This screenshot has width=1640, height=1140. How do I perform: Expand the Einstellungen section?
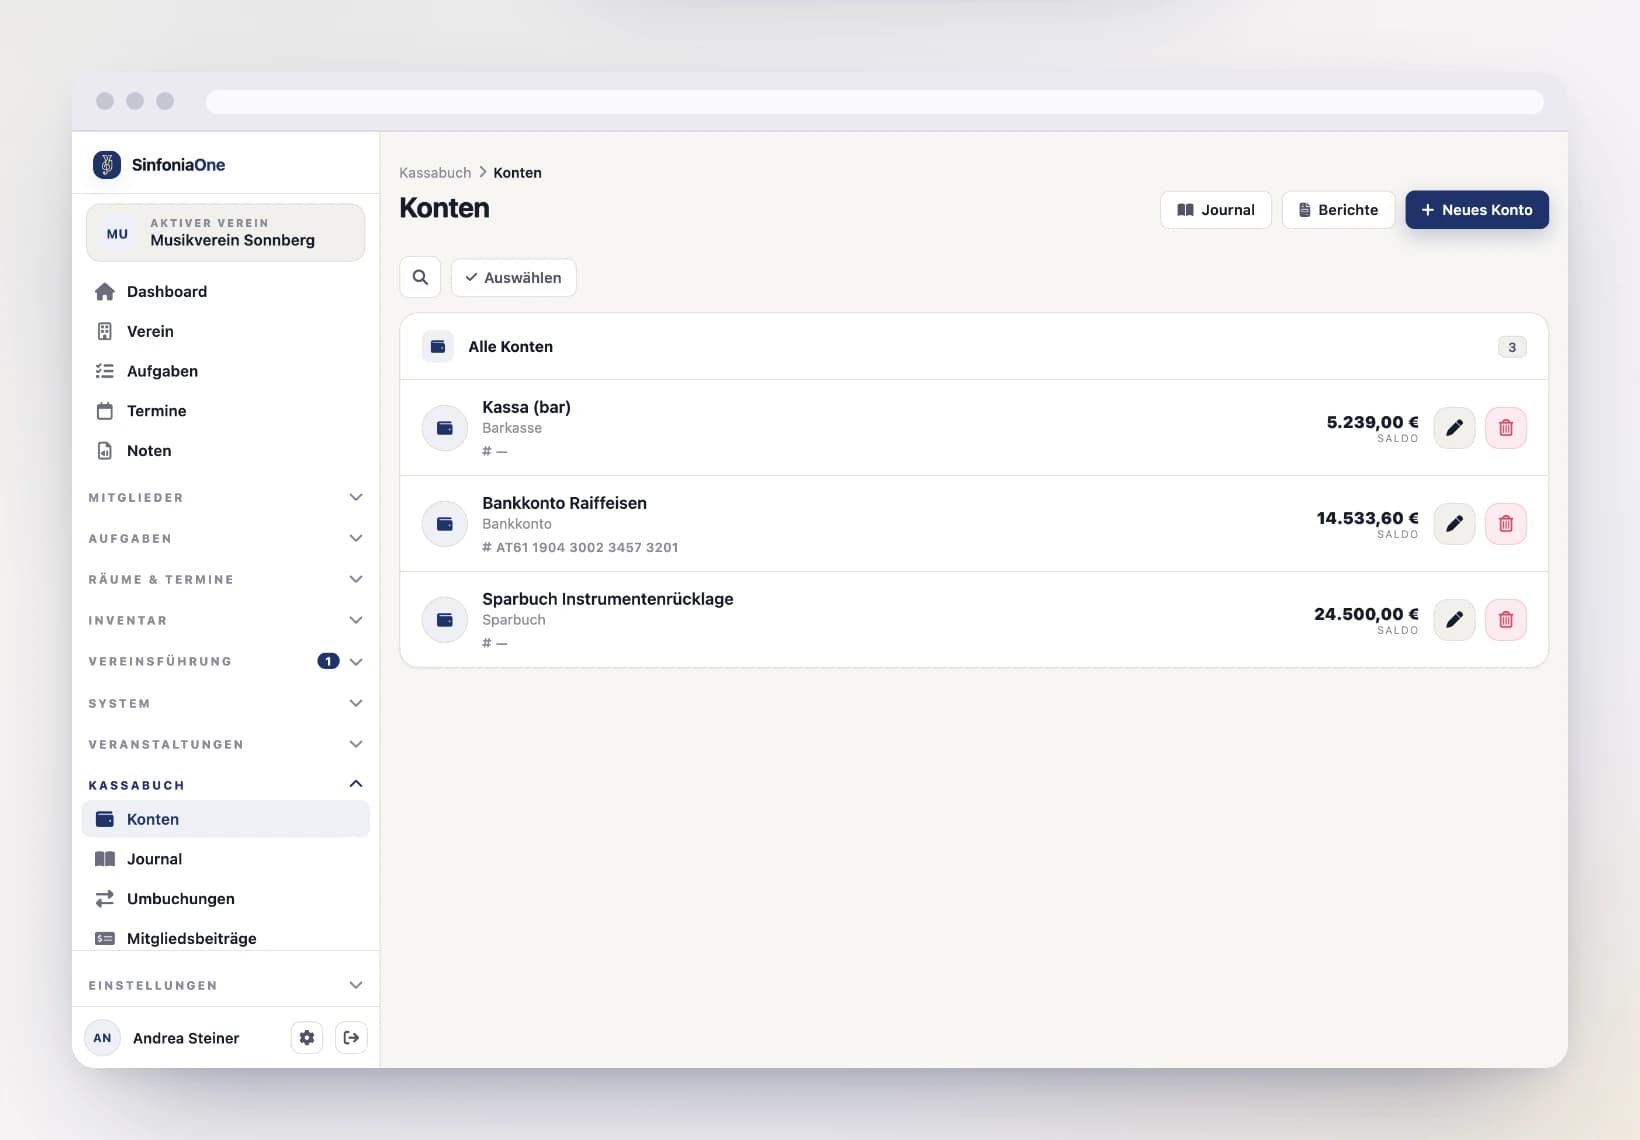pos(226,985)
